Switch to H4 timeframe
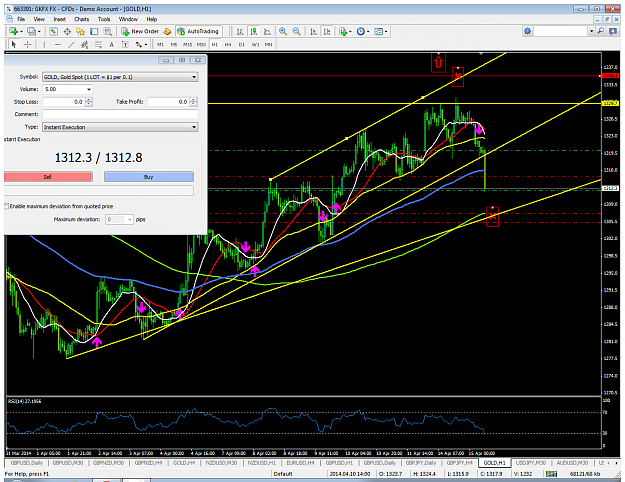This screenshot has height=482, width=625. 228,45
